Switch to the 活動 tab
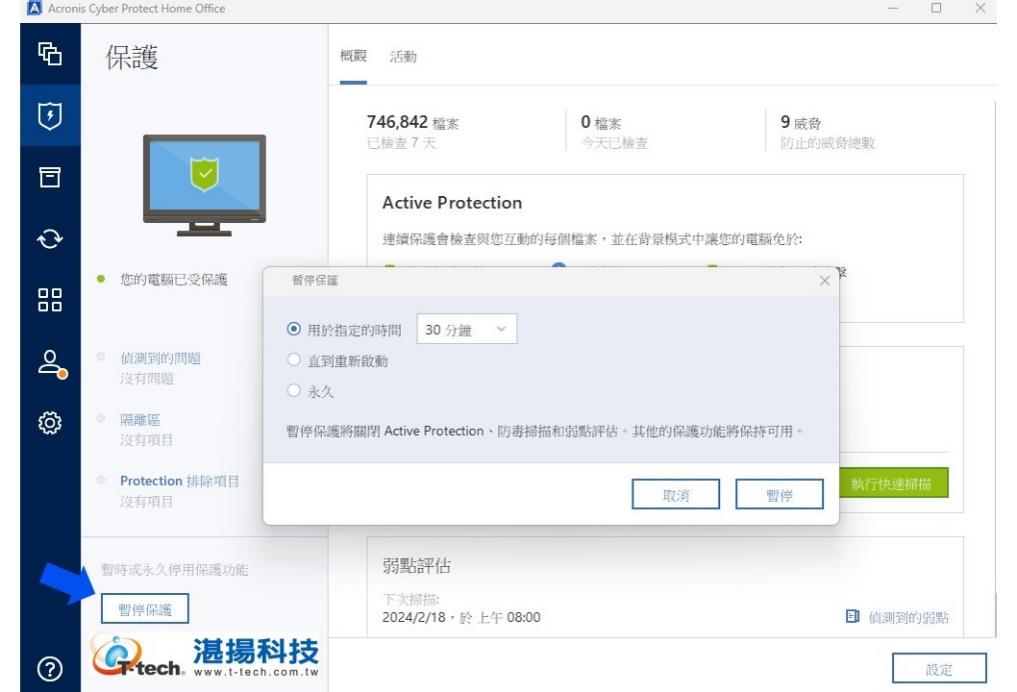The image size is (1017, 692). (x=403, y=57)
